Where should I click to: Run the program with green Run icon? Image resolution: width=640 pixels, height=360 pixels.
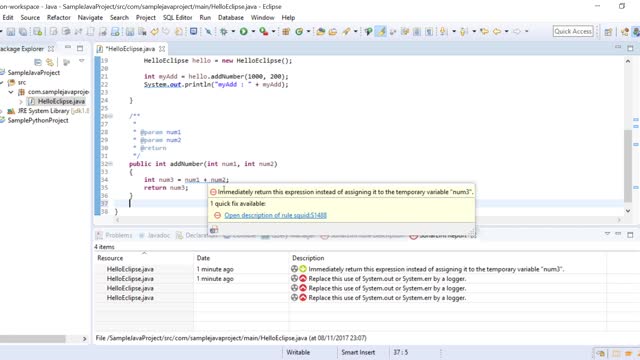coord(244,31)
